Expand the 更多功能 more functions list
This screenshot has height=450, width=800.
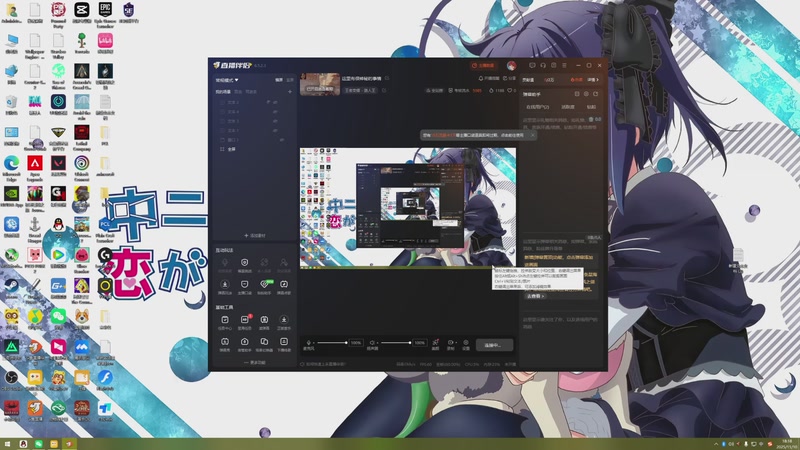pos(254,363)
